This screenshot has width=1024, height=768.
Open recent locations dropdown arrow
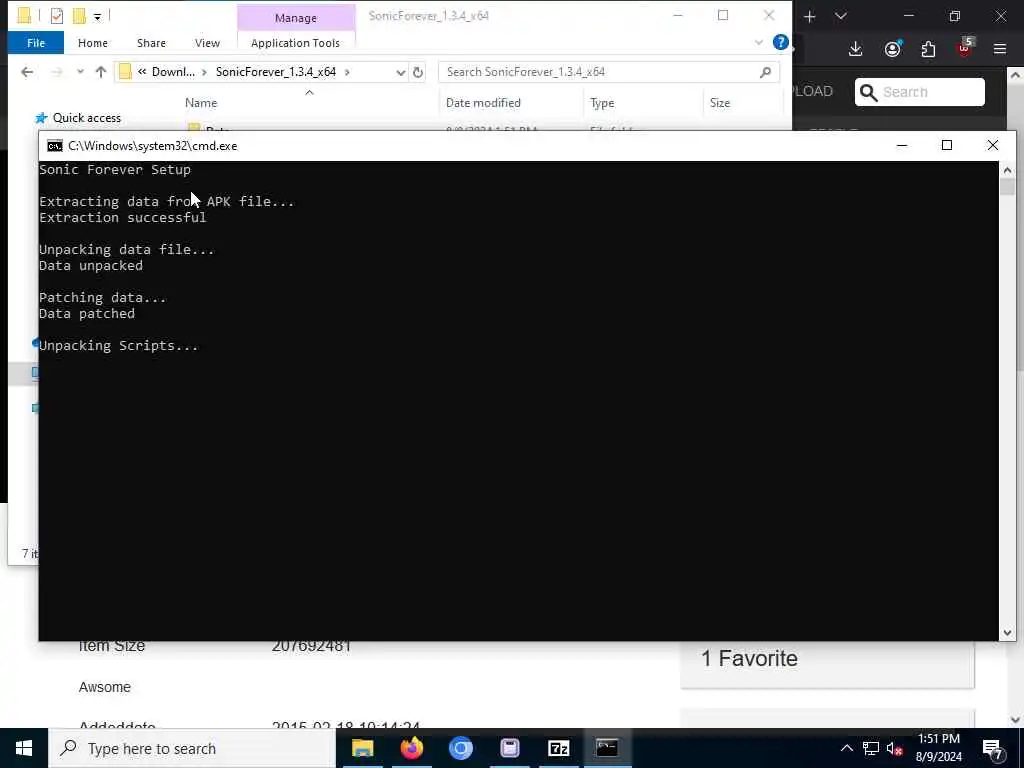(80, 72)
